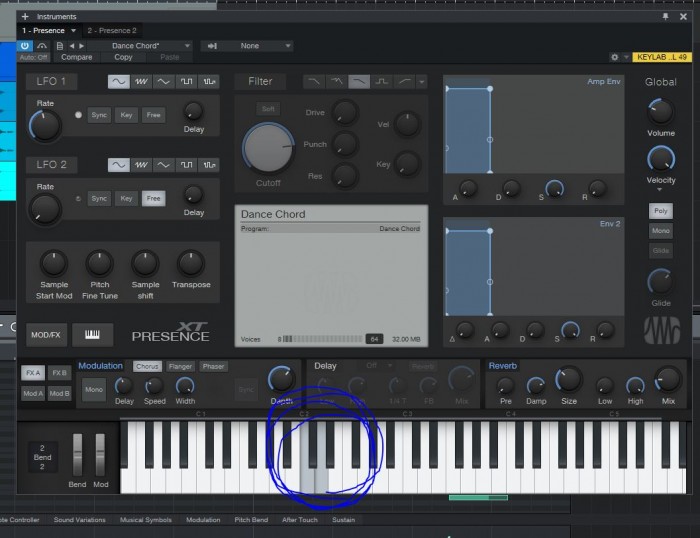Expand the 1 - Presence instrument dropdown arrow
The width and height of the screenshot is (700, 538).
pos(73,30)
